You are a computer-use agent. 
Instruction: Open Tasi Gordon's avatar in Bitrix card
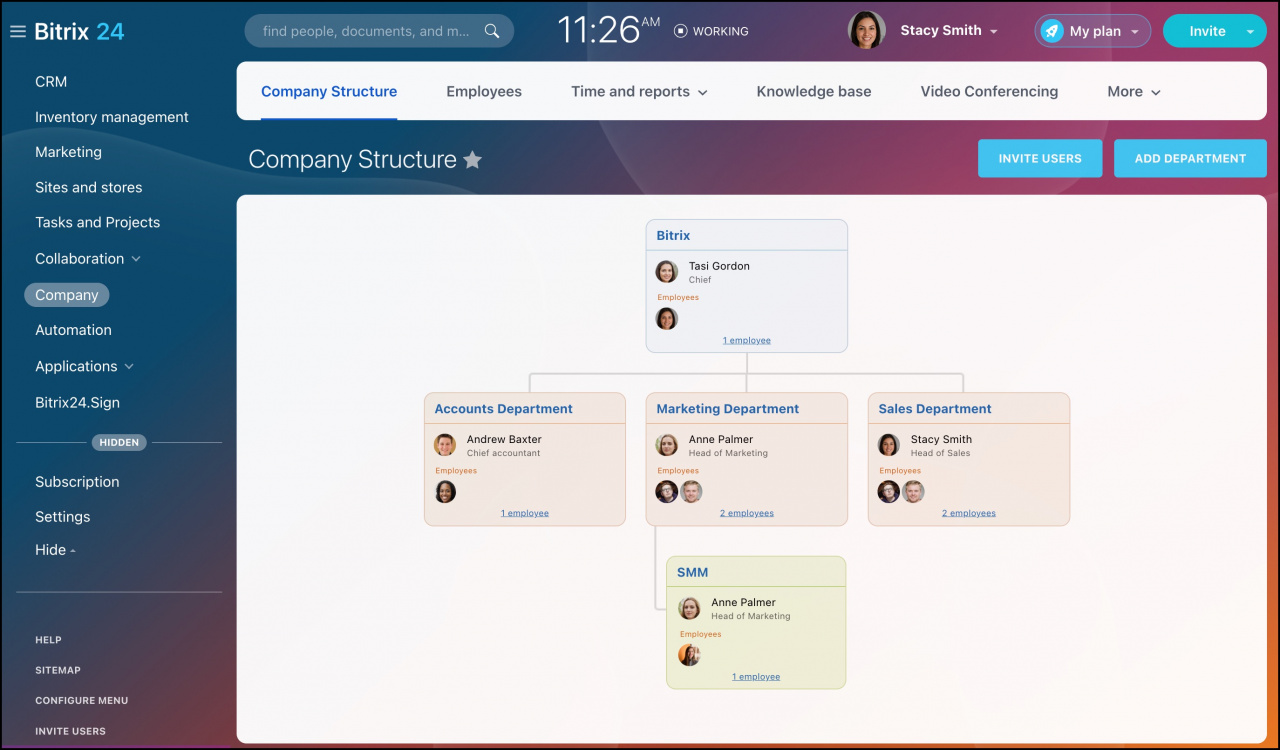click(x=667, y=271)
